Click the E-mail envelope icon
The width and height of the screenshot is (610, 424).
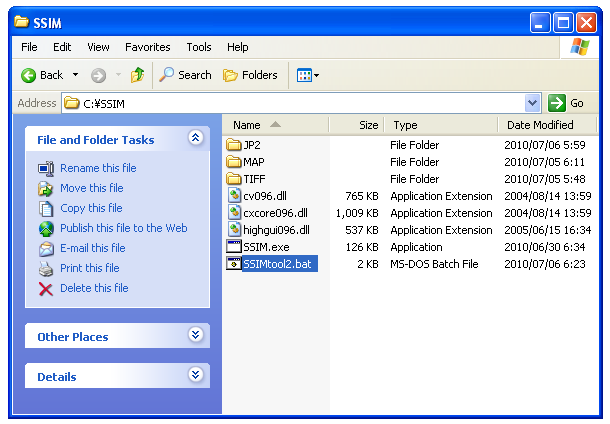coord(46,249)
